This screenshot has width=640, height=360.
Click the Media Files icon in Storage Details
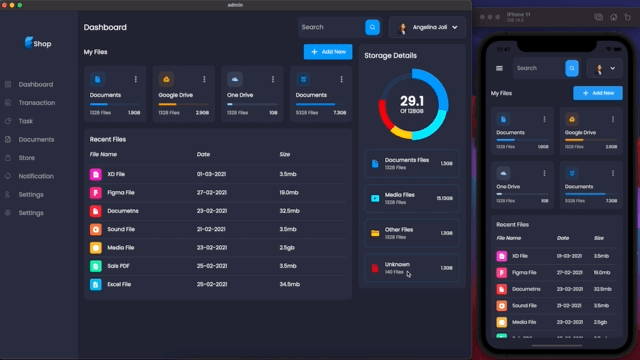[375, 198]
